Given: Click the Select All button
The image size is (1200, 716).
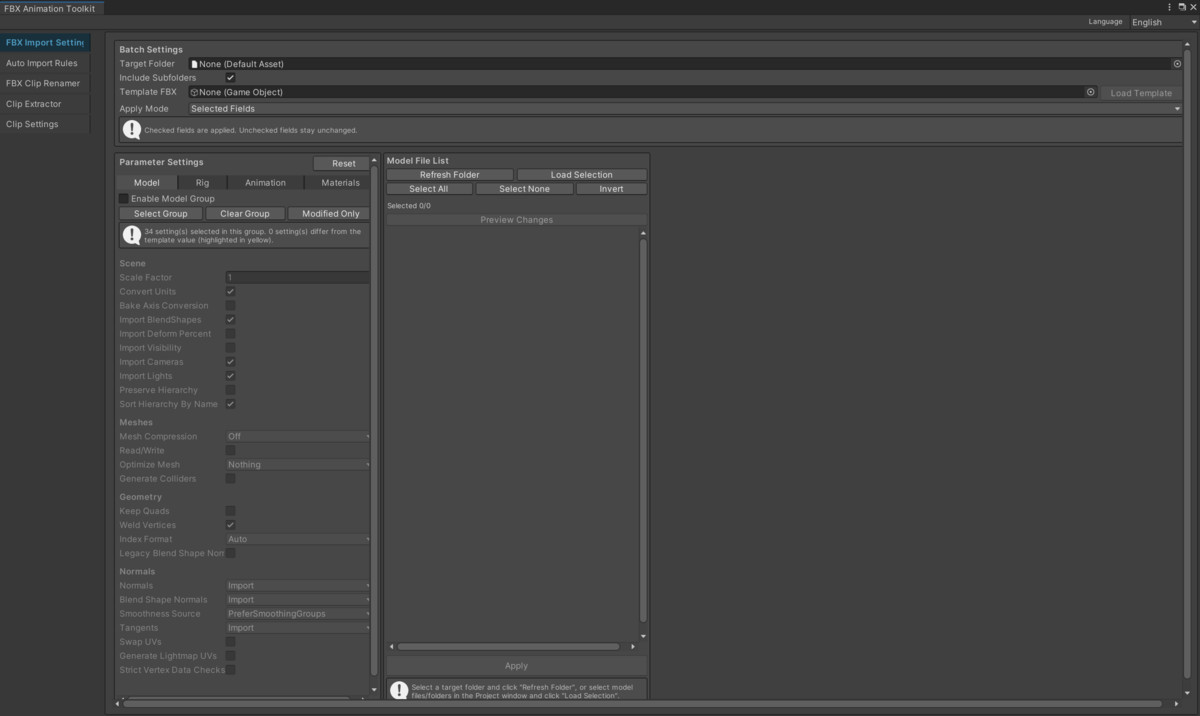Looking at the screenshot, I should tap(429, 189).
